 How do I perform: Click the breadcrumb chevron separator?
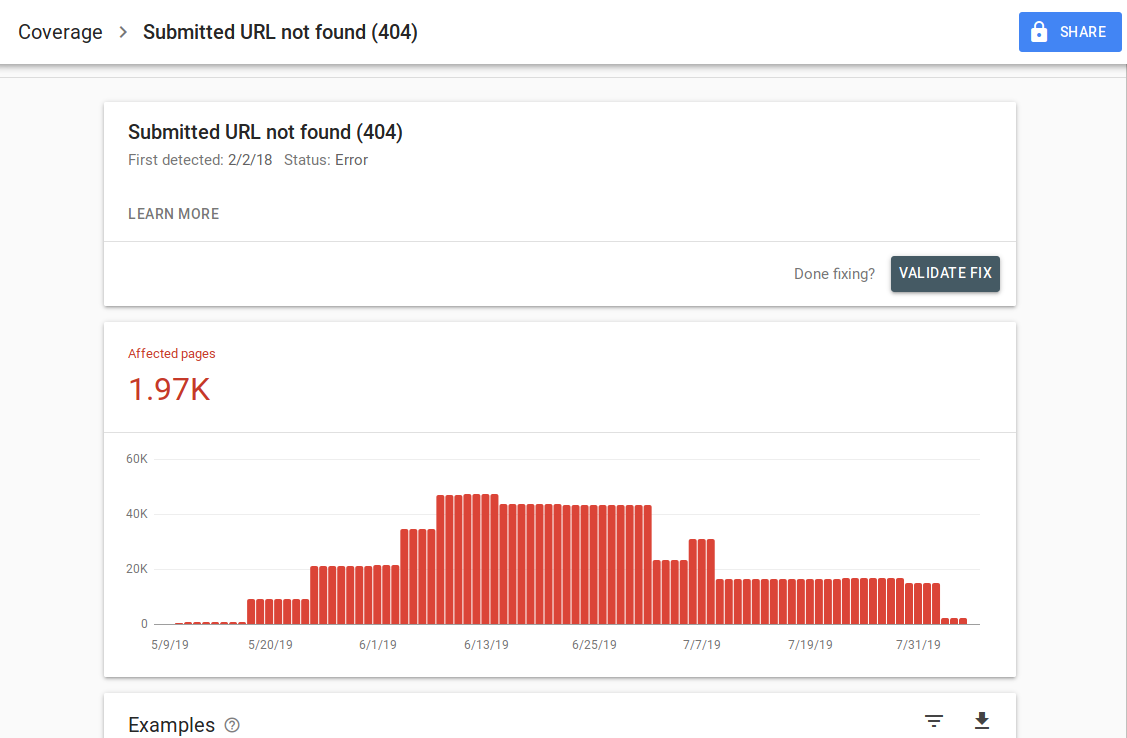point(123,32)
